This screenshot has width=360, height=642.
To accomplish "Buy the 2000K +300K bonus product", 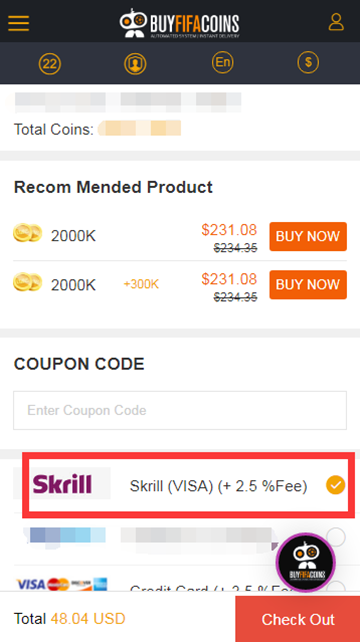I will [308, 285].
